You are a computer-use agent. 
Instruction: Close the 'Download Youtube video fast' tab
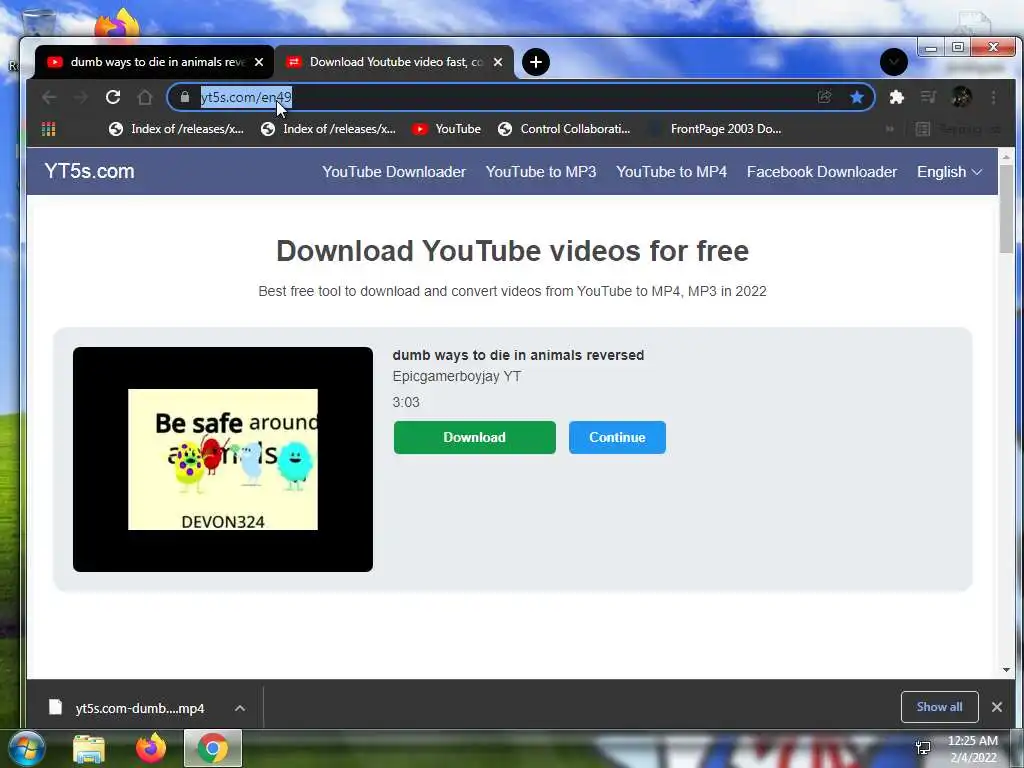pos(498,62)
